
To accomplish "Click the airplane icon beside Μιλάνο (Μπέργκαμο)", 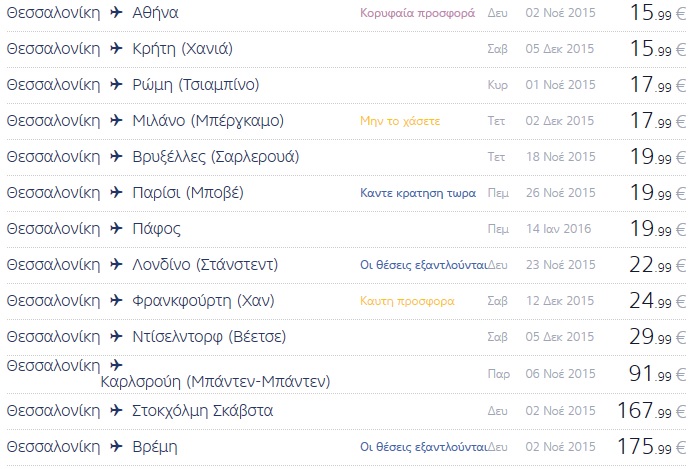I will pyautogui.click(x=116, y=120).
